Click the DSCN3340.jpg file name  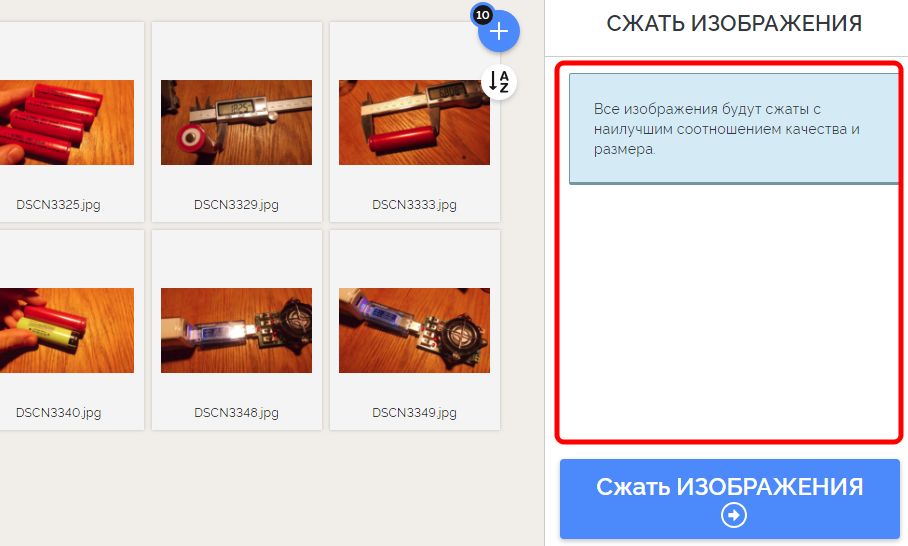coord(58,412)
